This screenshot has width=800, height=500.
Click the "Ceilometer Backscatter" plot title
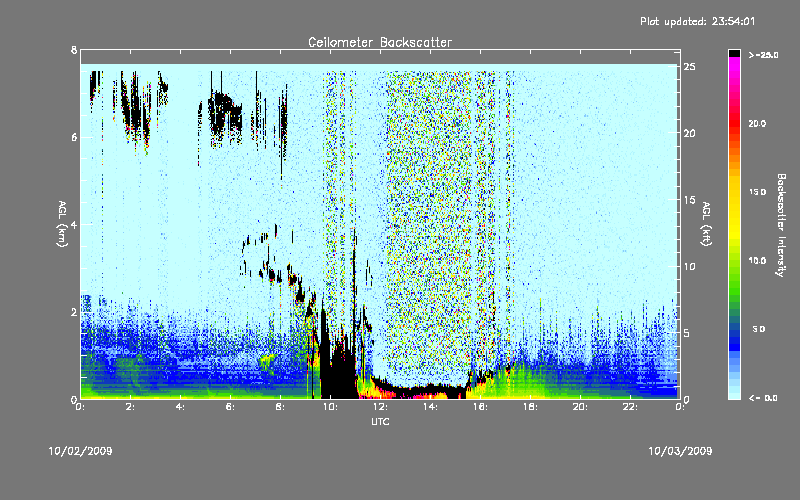(380, 42)
